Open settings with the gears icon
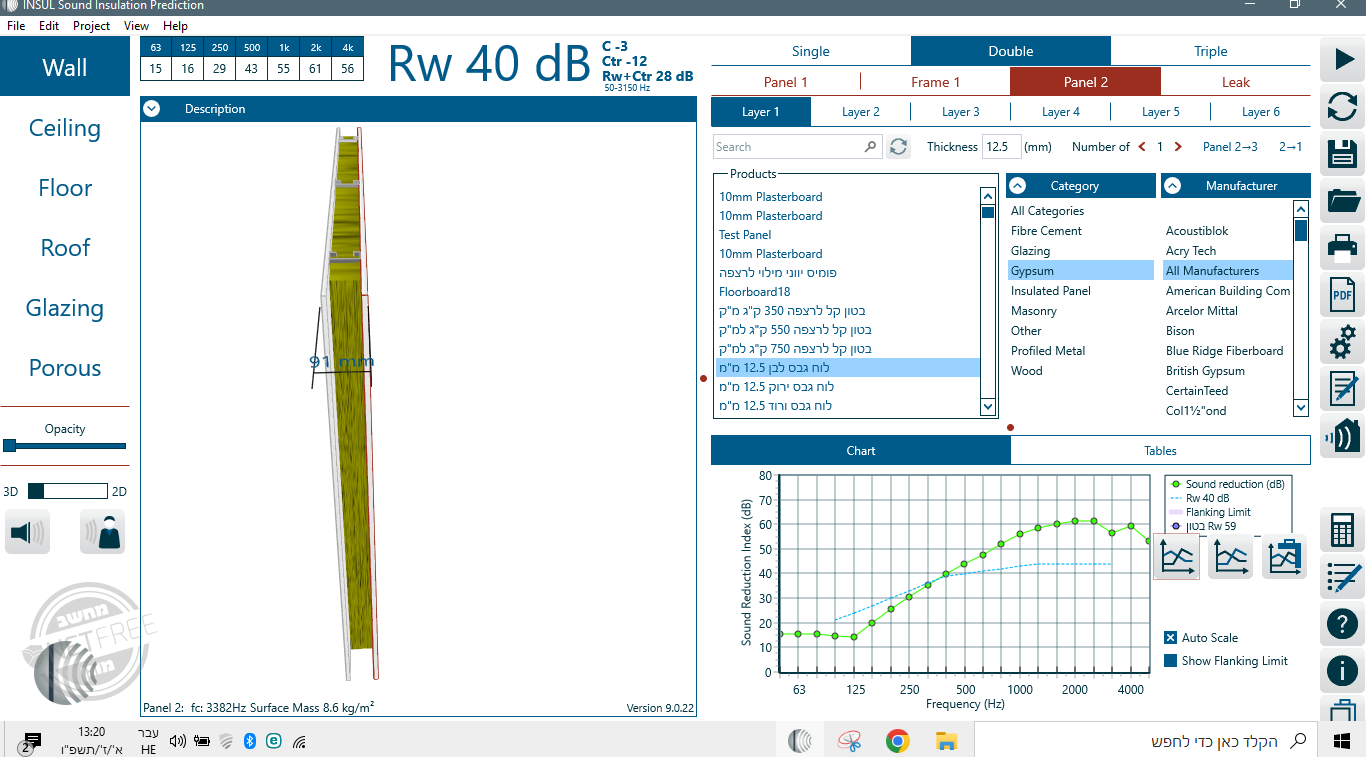The height and width of the screenshot is (757, 1366). point(1342,342)
